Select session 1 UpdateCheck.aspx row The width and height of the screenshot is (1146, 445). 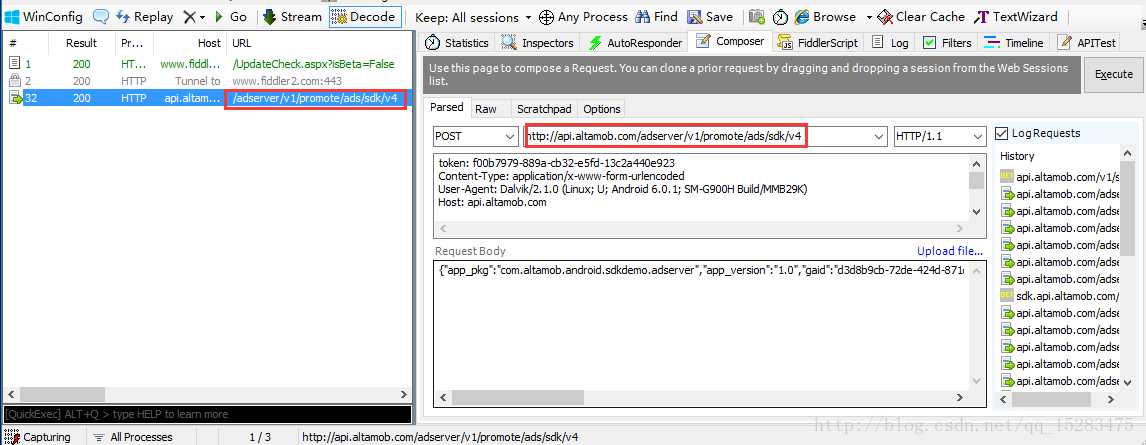(208, 64)
